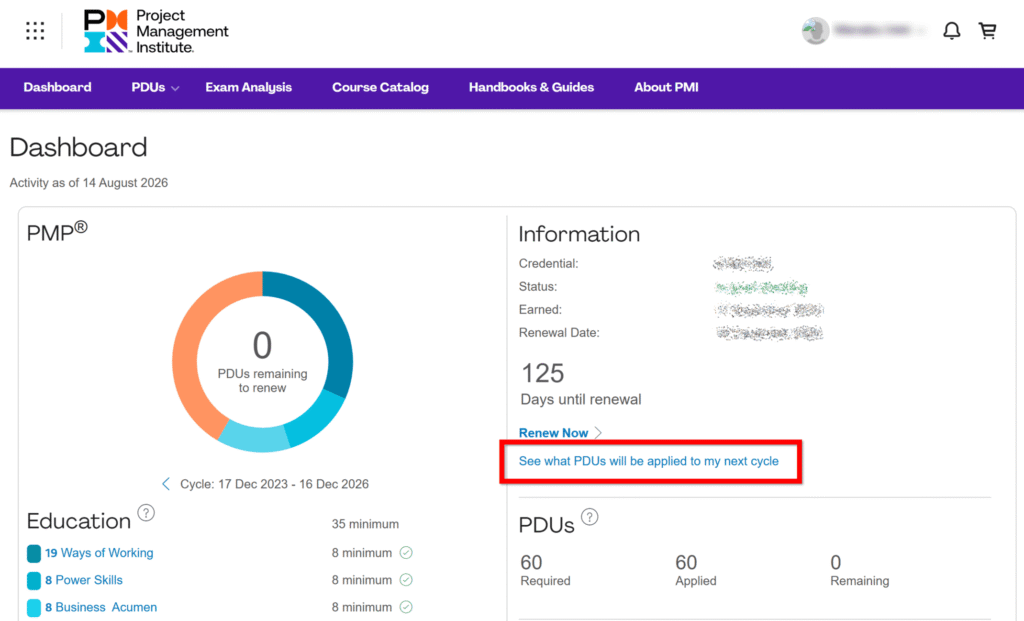This screenshot has width=1024, height=621.
Task: Open the app launcher grid icon
Action: (x=35, y=31)
